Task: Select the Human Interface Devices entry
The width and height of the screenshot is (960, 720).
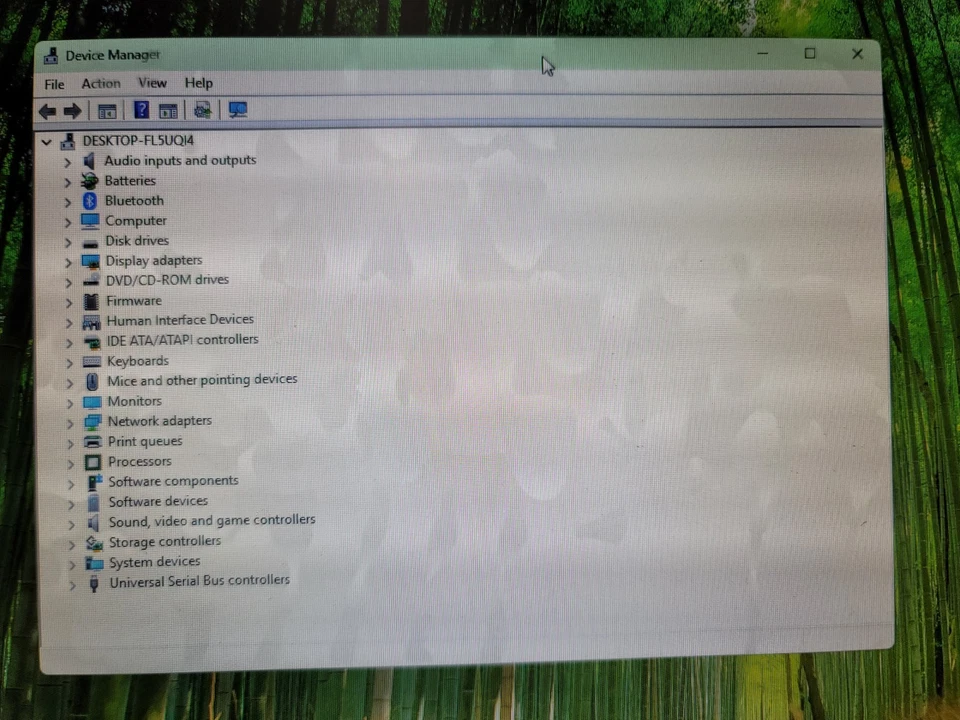Action: [180, 320]
